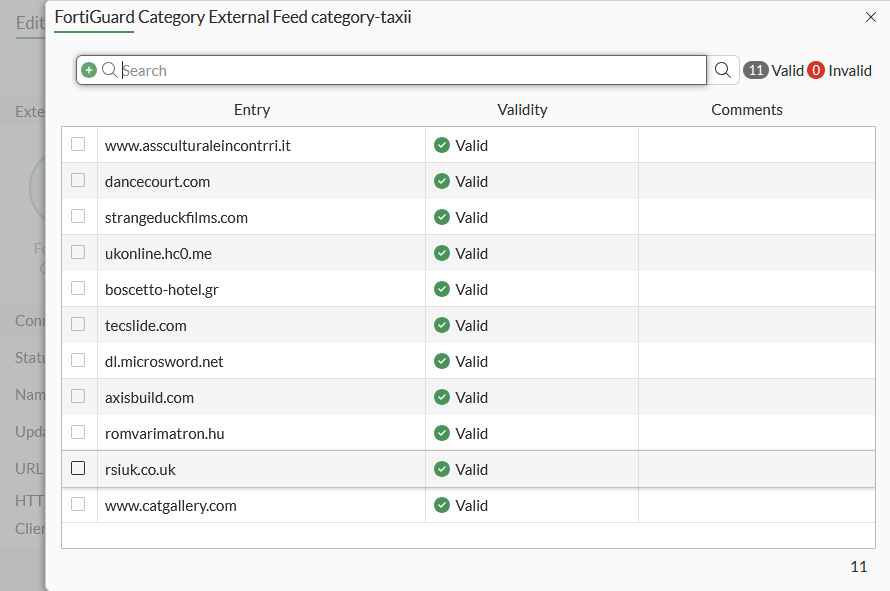Sort by the Validity column header
Viewport: 890px width, 591px height.
coord(522,110)
